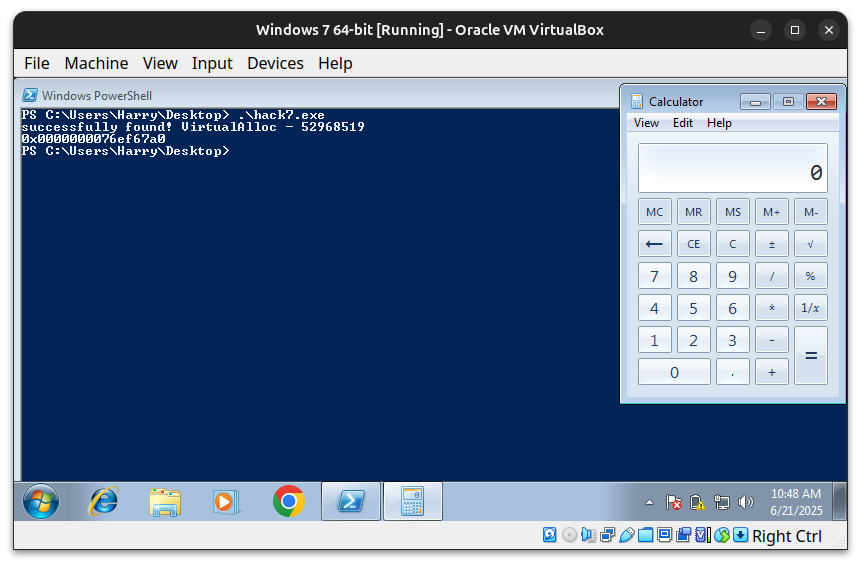The height and width of the screenshot is (566, 861).
Task: Click the equals key
Action: (810, 356)
